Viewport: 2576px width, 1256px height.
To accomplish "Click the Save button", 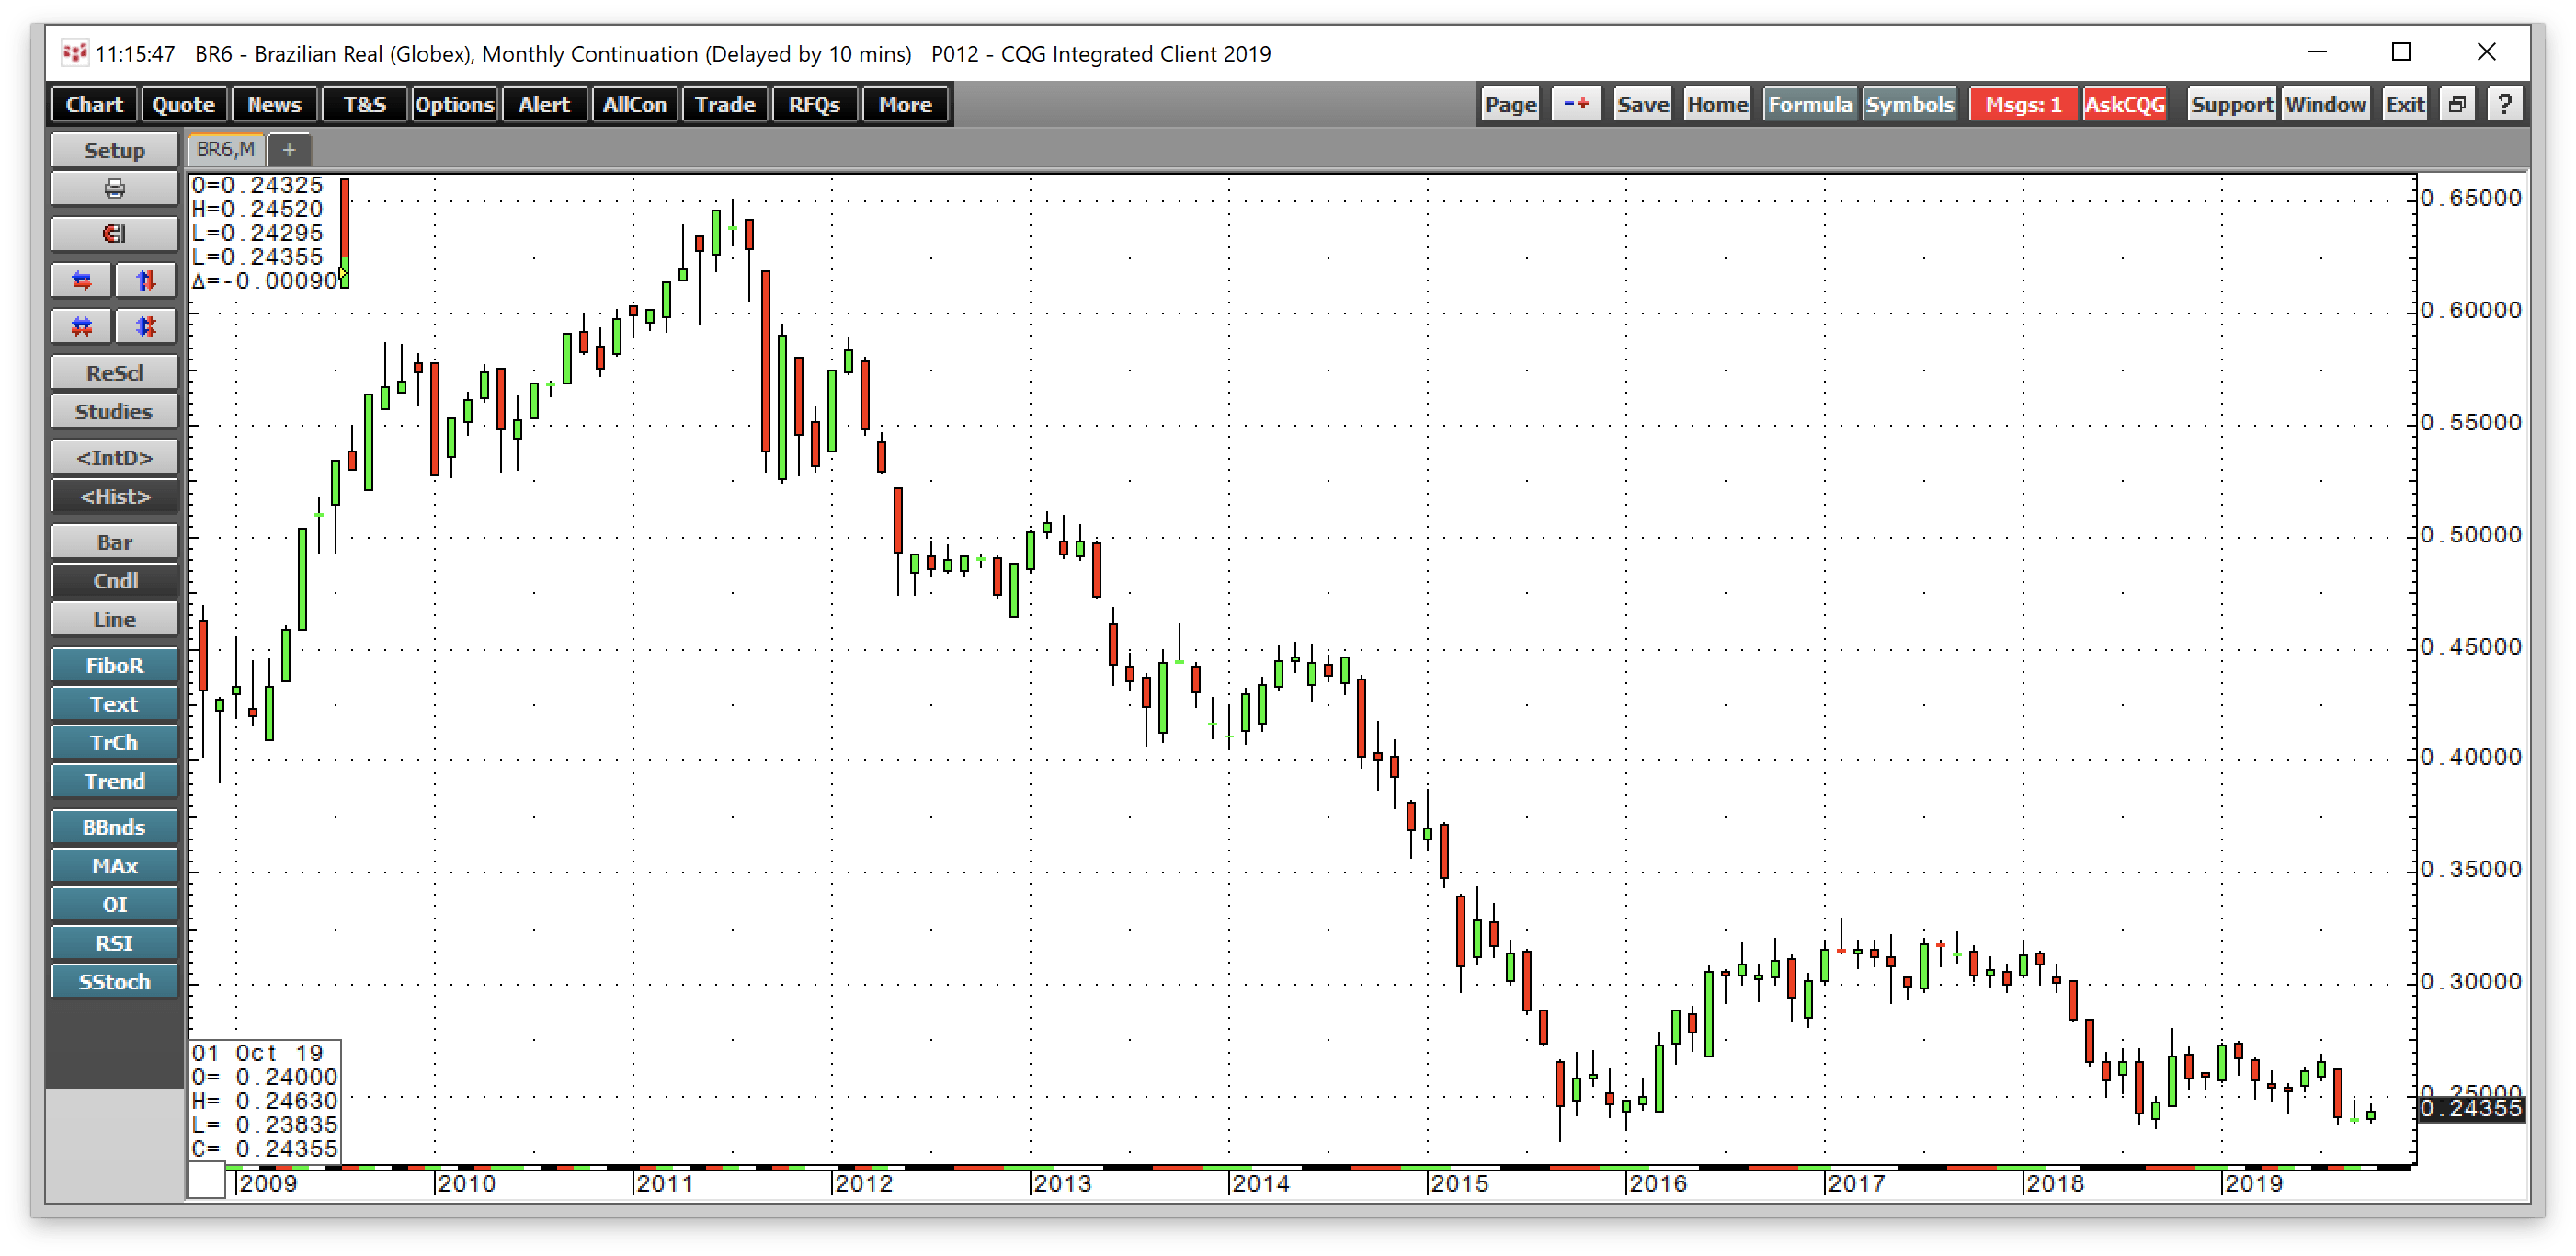I will click(1643, 104).
